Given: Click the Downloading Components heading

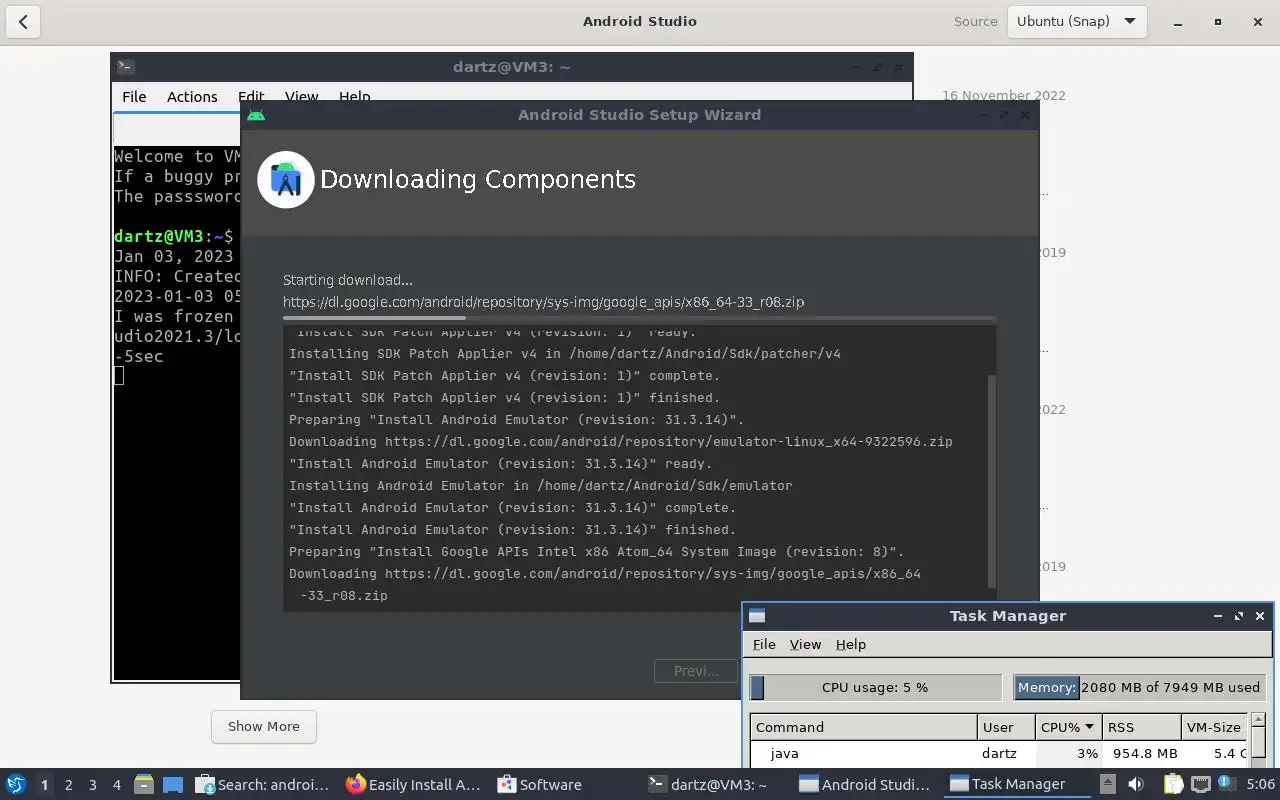Looking at the screenshot, I should 478,180.
